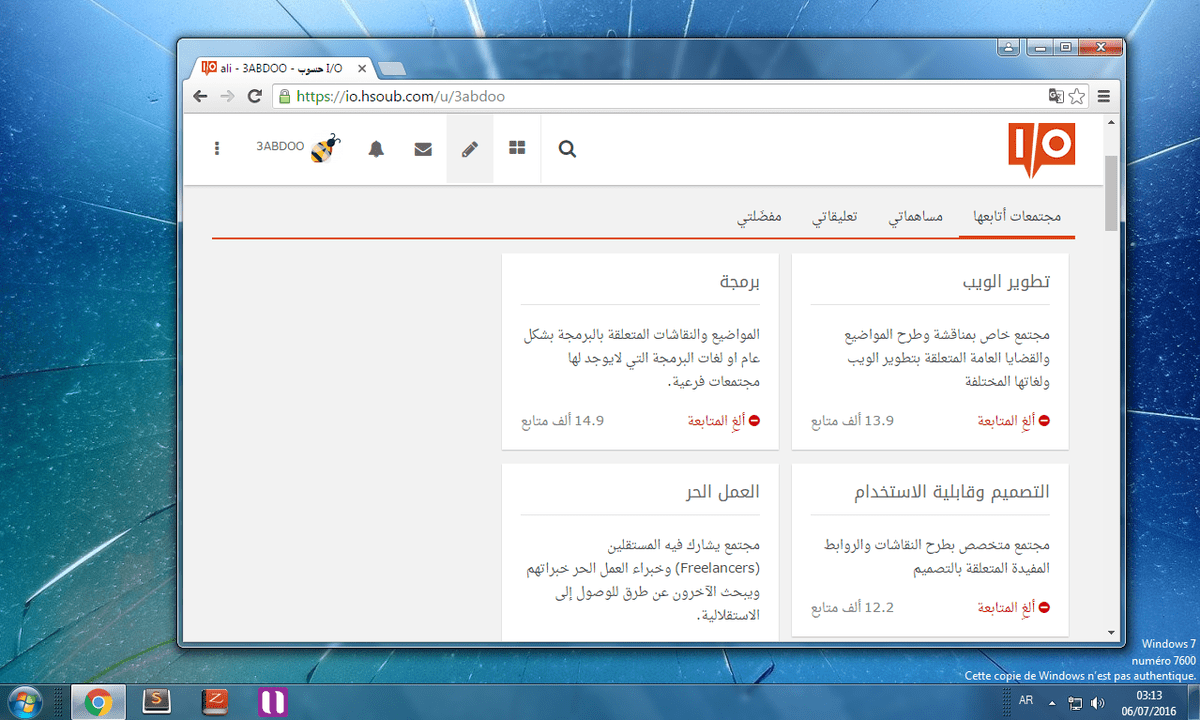Bookmark this page with star icon
The width and height of the screenshot is (1200, 720).
coord(1077,97)
